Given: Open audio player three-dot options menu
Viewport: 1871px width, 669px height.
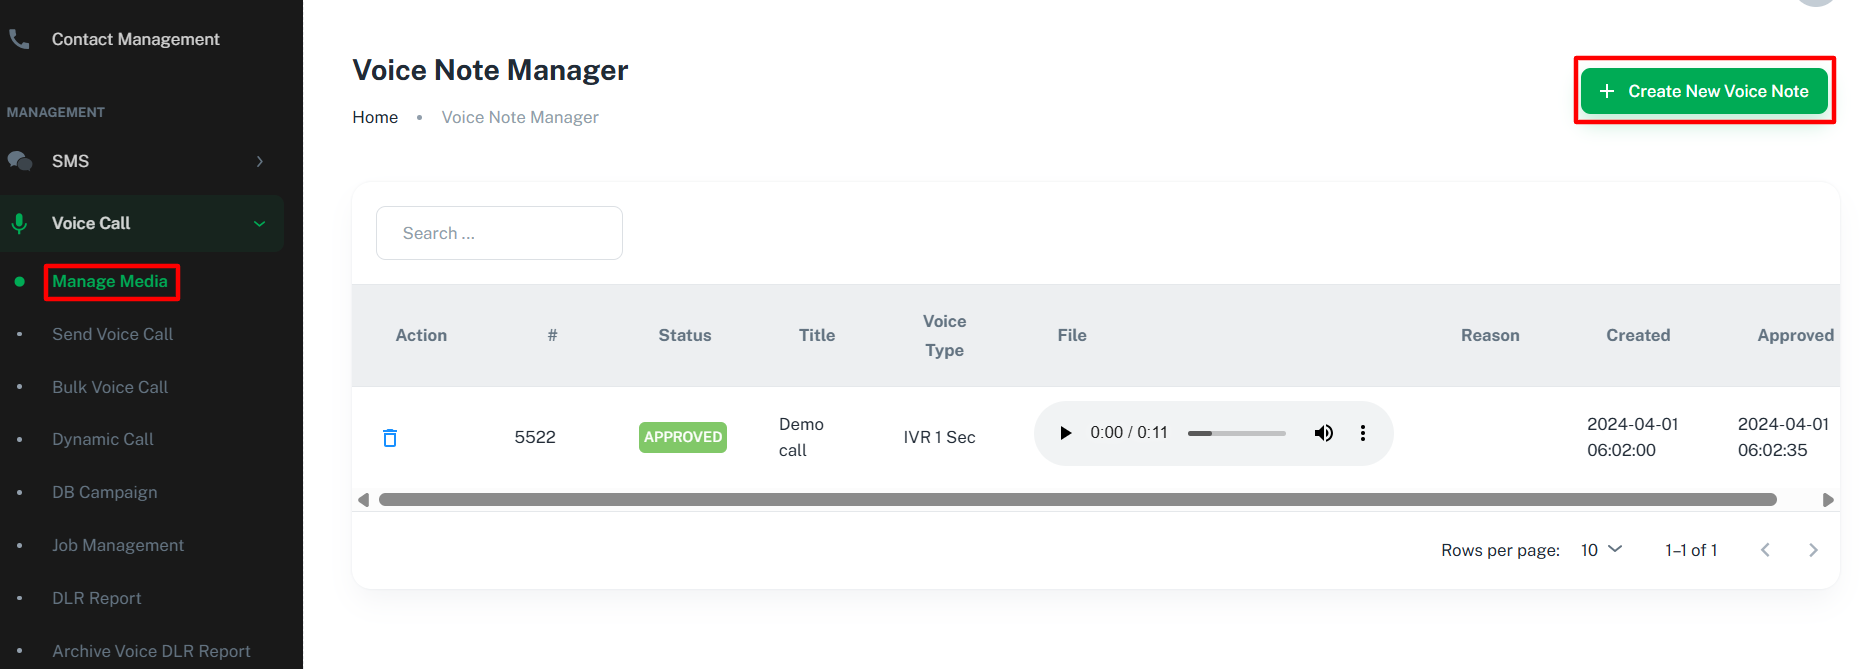Looking at the screenshot, I should coord(1362,433).
